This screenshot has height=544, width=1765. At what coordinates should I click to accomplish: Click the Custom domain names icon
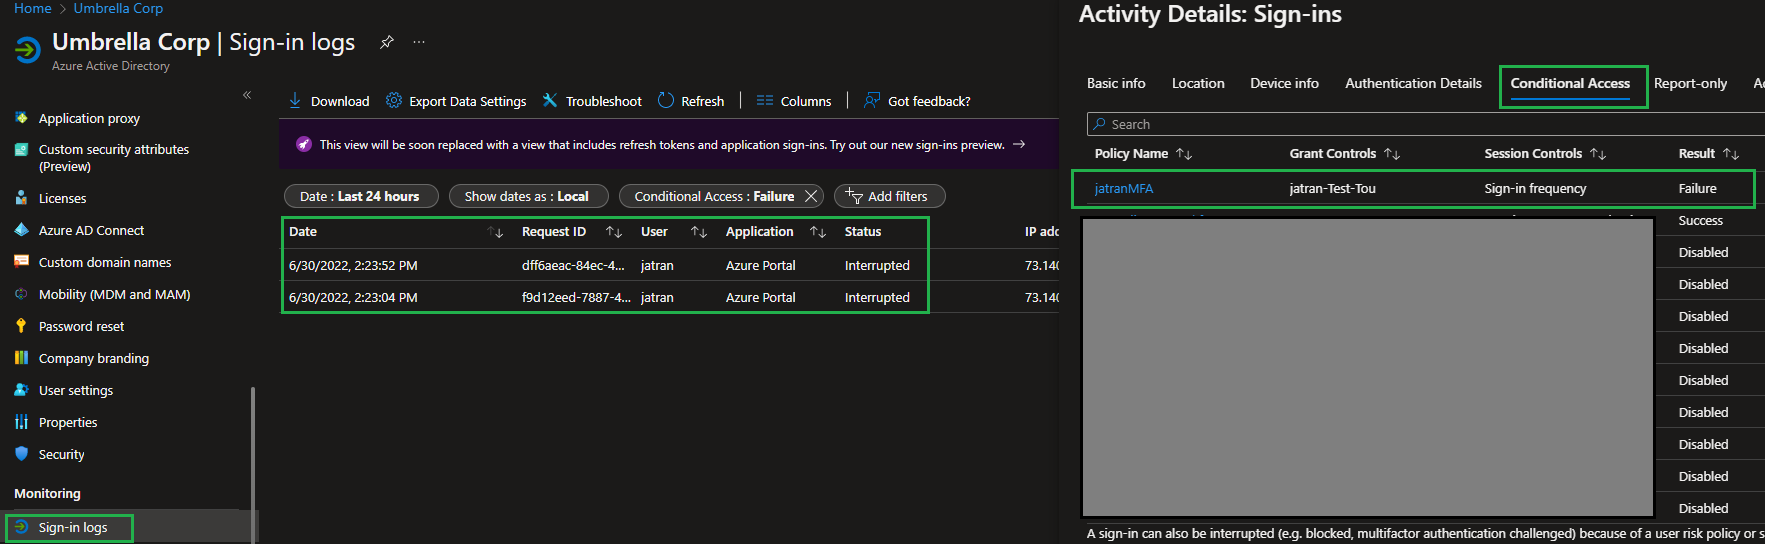pyautogui.click(x=21, y=262)
